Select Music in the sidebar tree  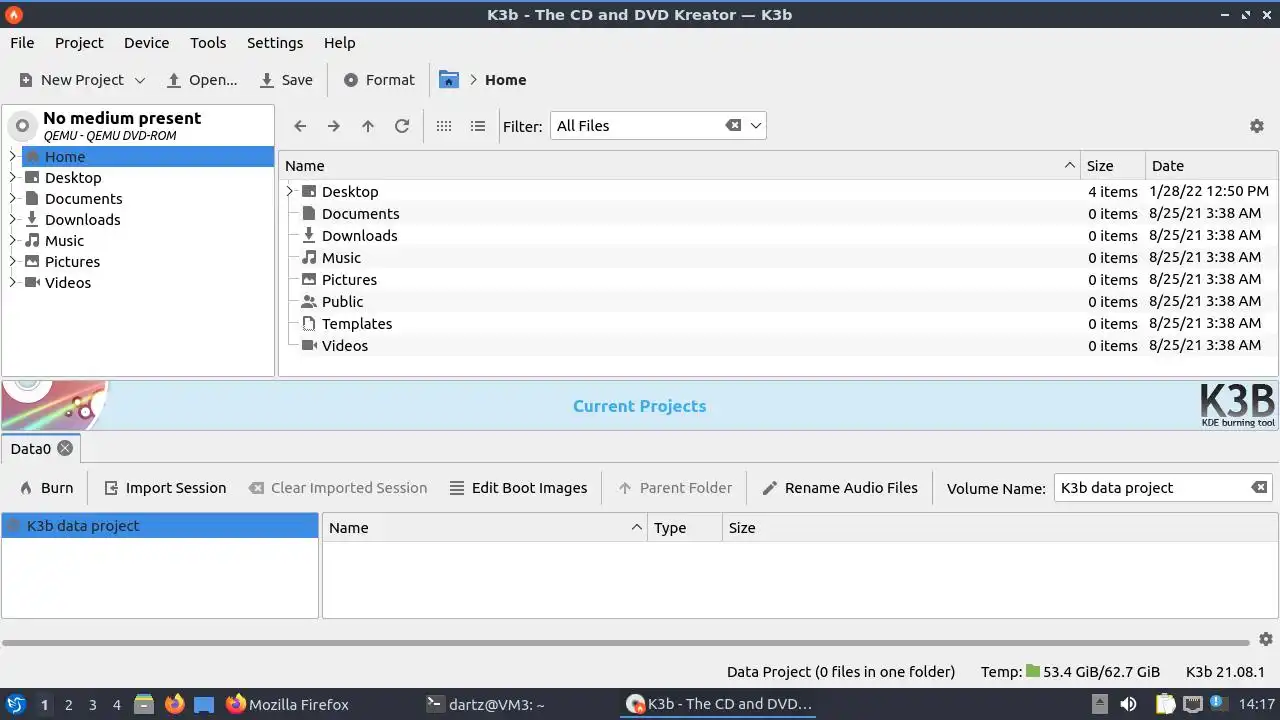point(64,241)
